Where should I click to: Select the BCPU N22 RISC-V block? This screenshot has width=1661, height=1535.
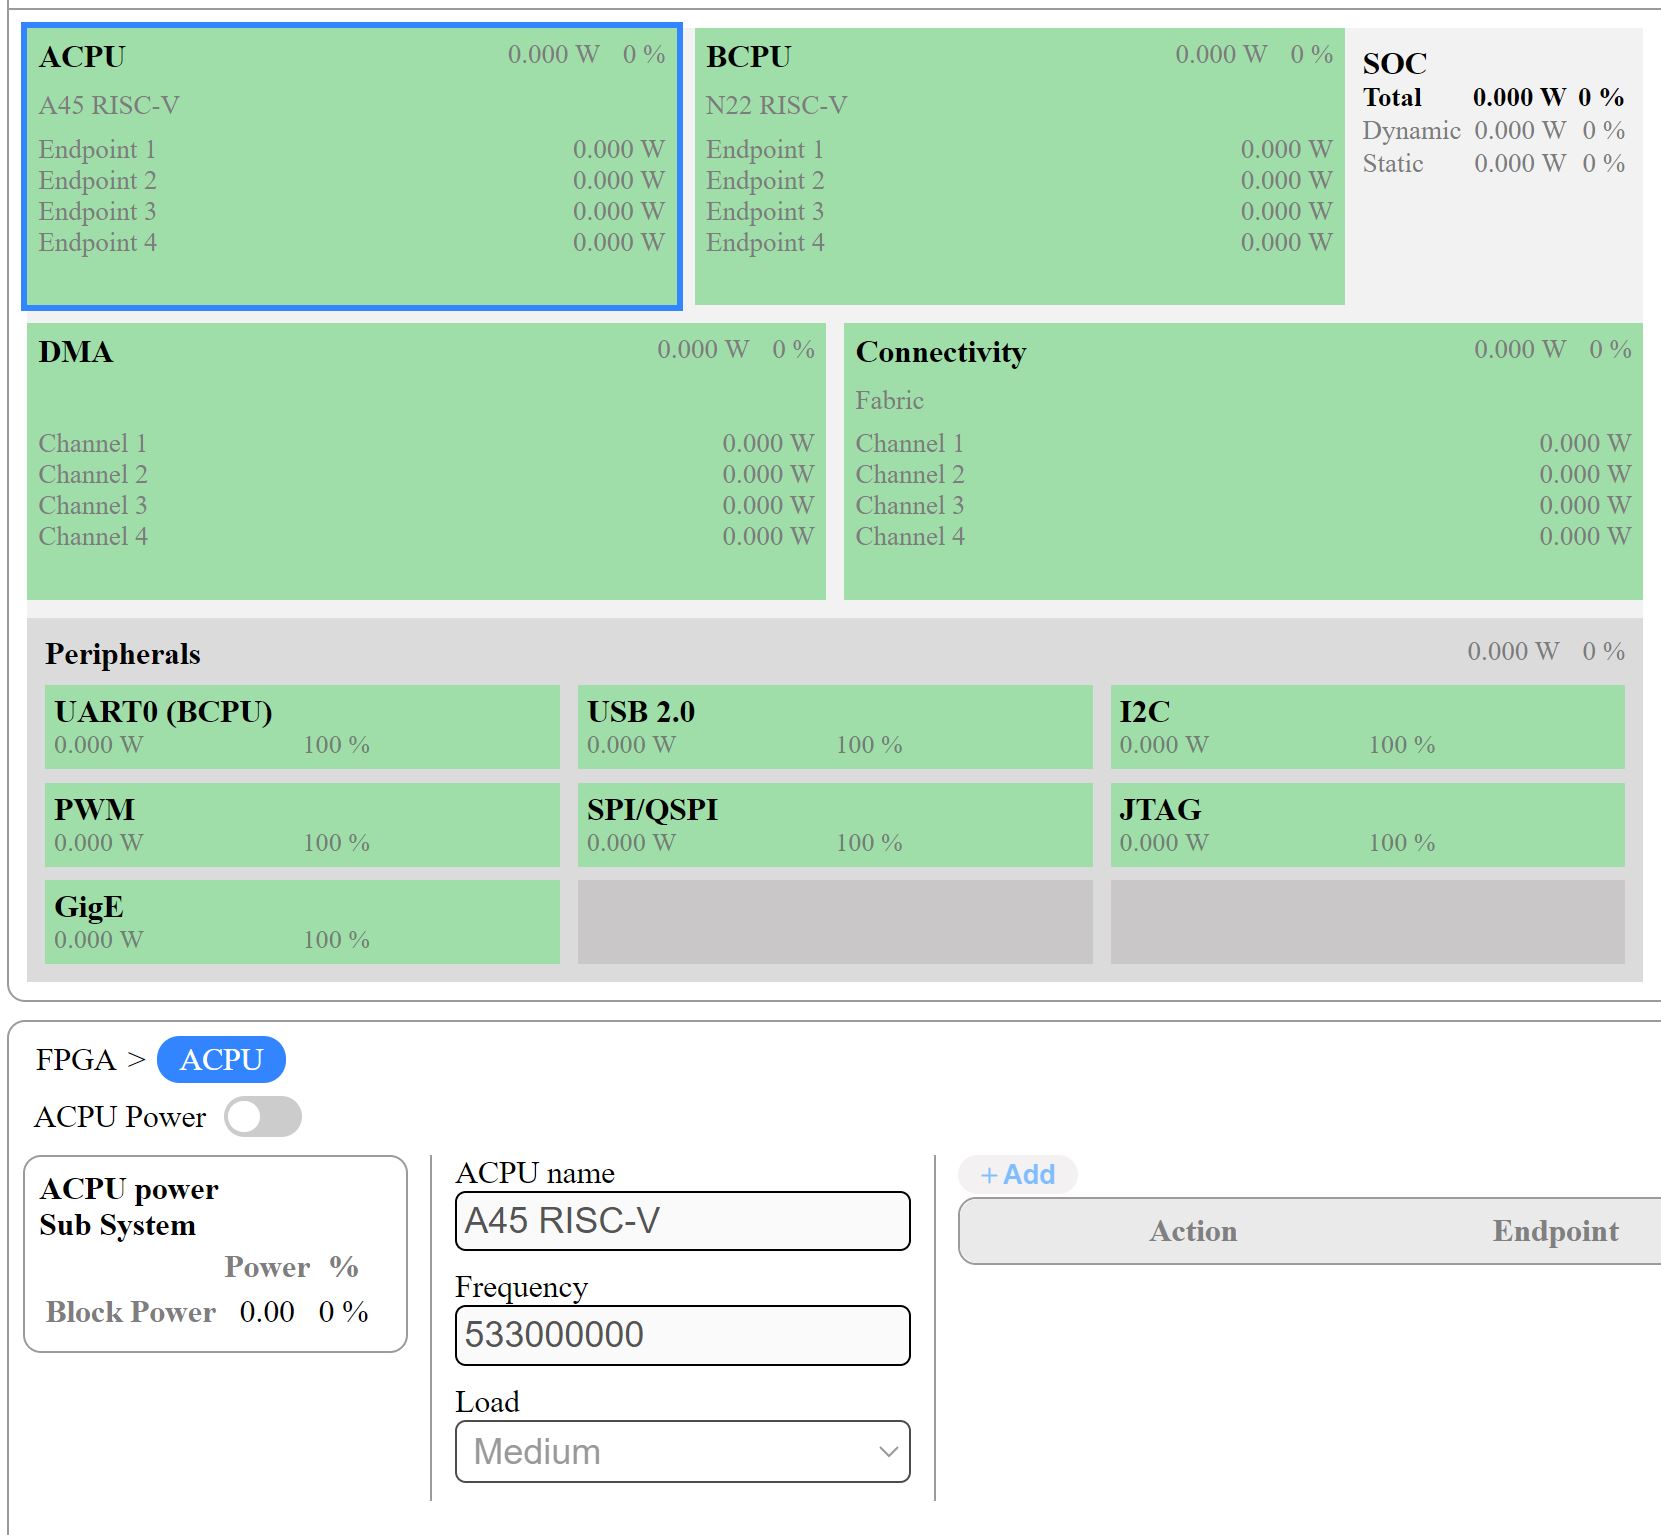pos(1019,166)
